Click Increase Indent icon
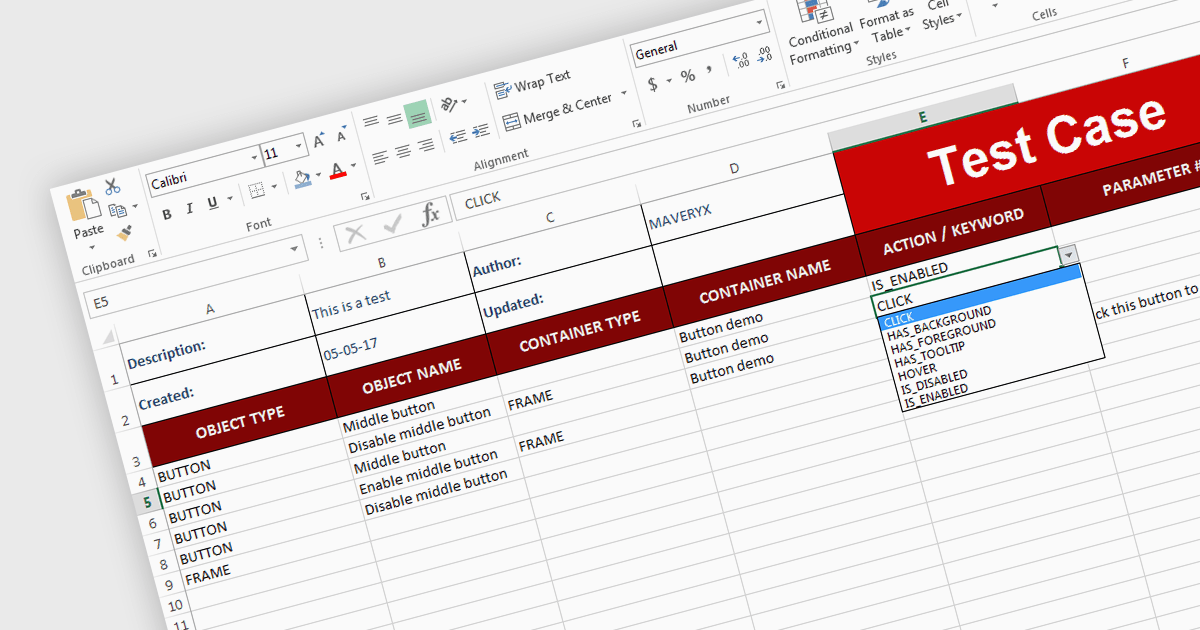This screenshot has width=1200, height=630. (x=481, y=131)
